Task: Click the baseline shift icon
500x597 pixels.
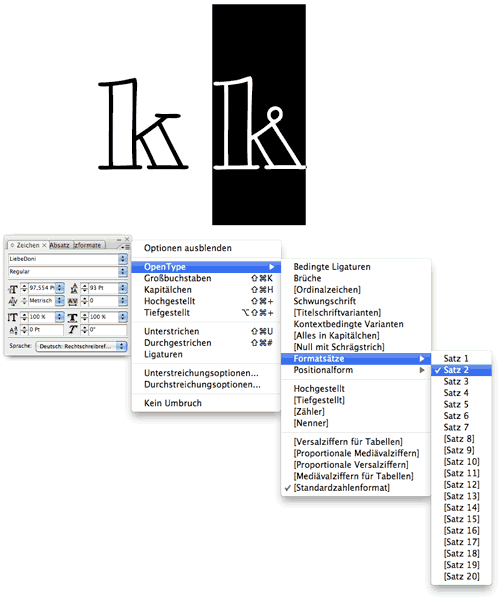Action: pos(13,330)
